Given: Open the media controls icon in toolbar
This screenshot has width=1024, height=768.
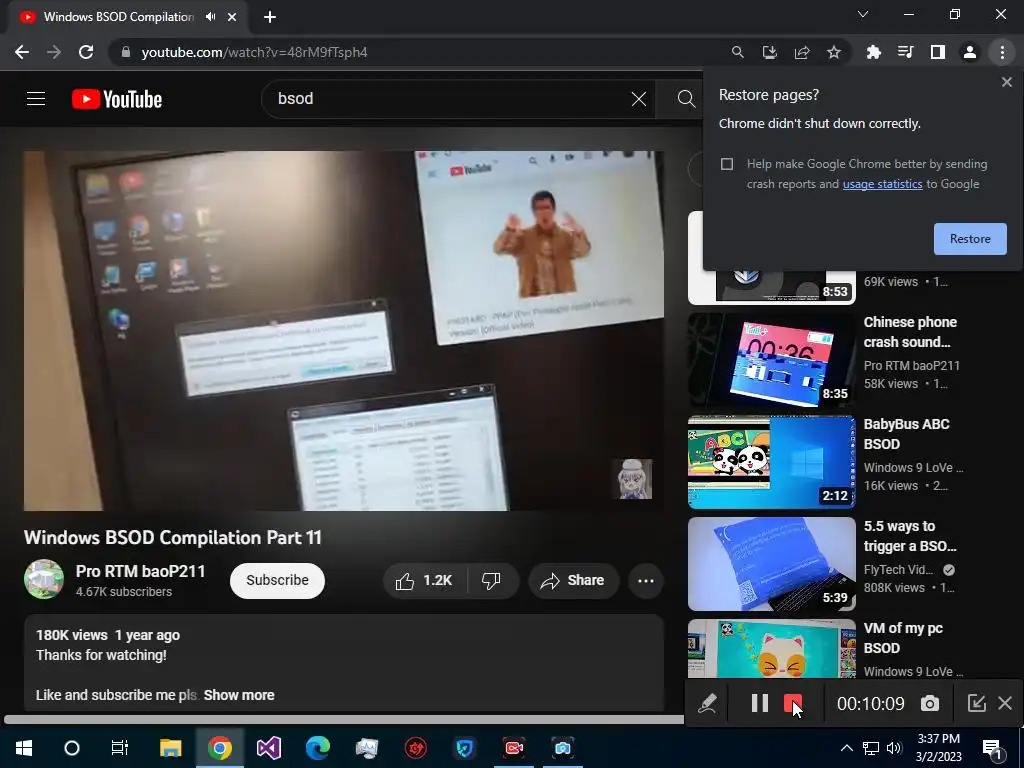Looking at the screenshot, I should point(906,52).
